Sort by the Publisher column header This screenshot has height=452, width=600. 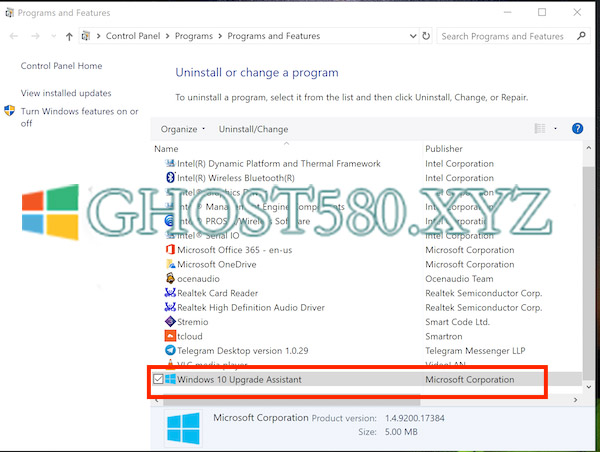pos(444,148)
